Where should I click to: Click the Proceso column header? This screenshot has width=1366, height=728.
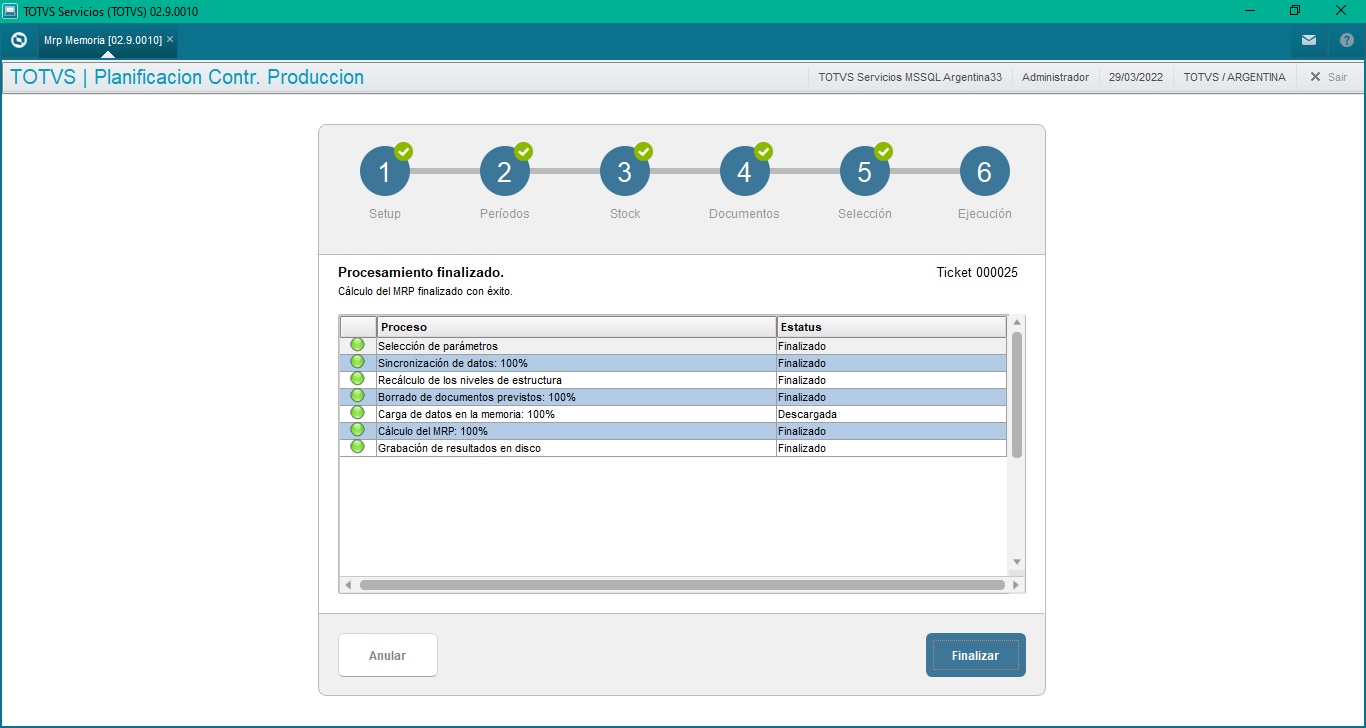coord(576,327)
